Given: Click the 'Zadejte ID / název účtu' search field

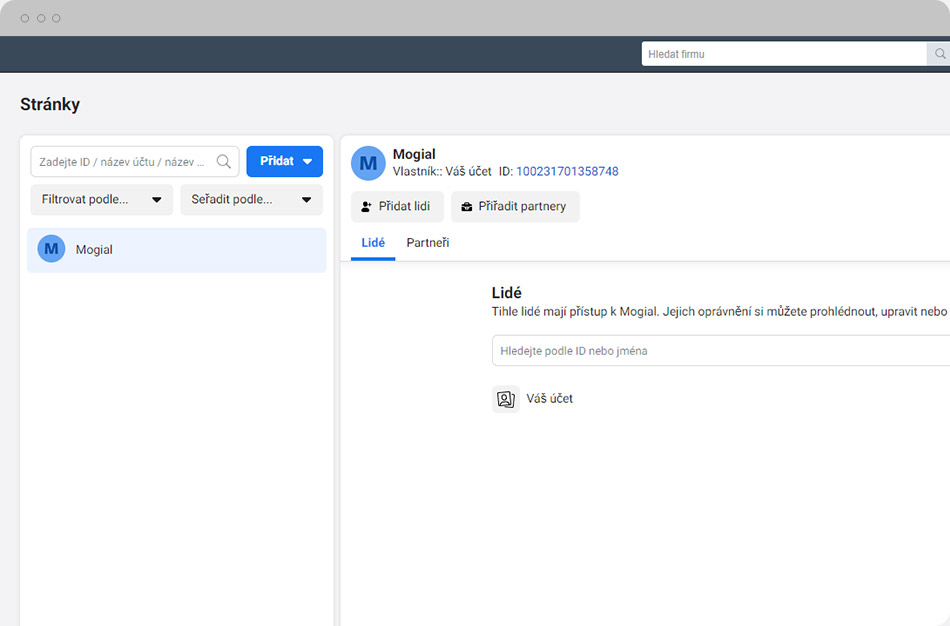Looking at the screenshot, I should pyautogui.click(x=135, y=161).
